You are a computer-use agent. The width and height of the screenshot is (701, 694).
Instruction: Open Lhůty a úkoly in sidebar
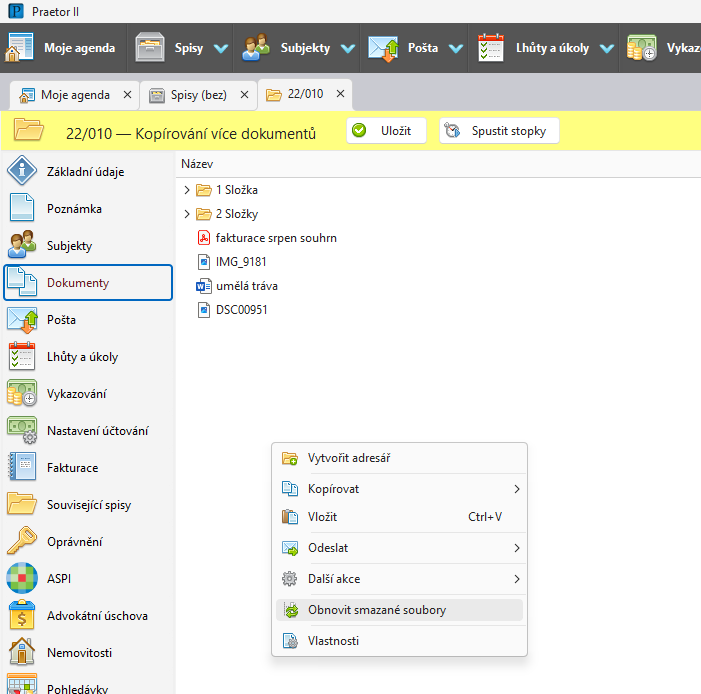pos(88,357)
